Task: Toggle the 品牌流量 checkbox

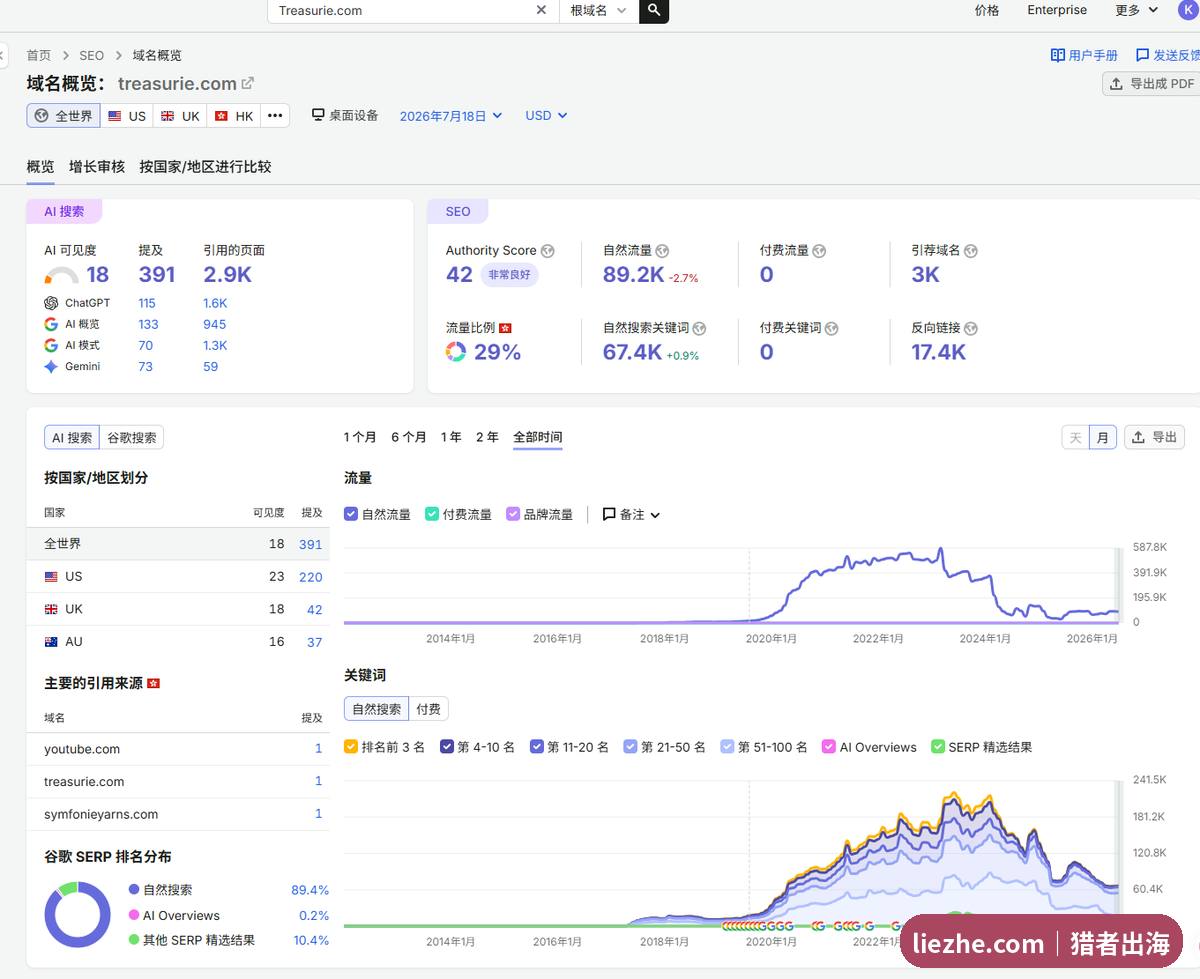Action: (513, 514)
